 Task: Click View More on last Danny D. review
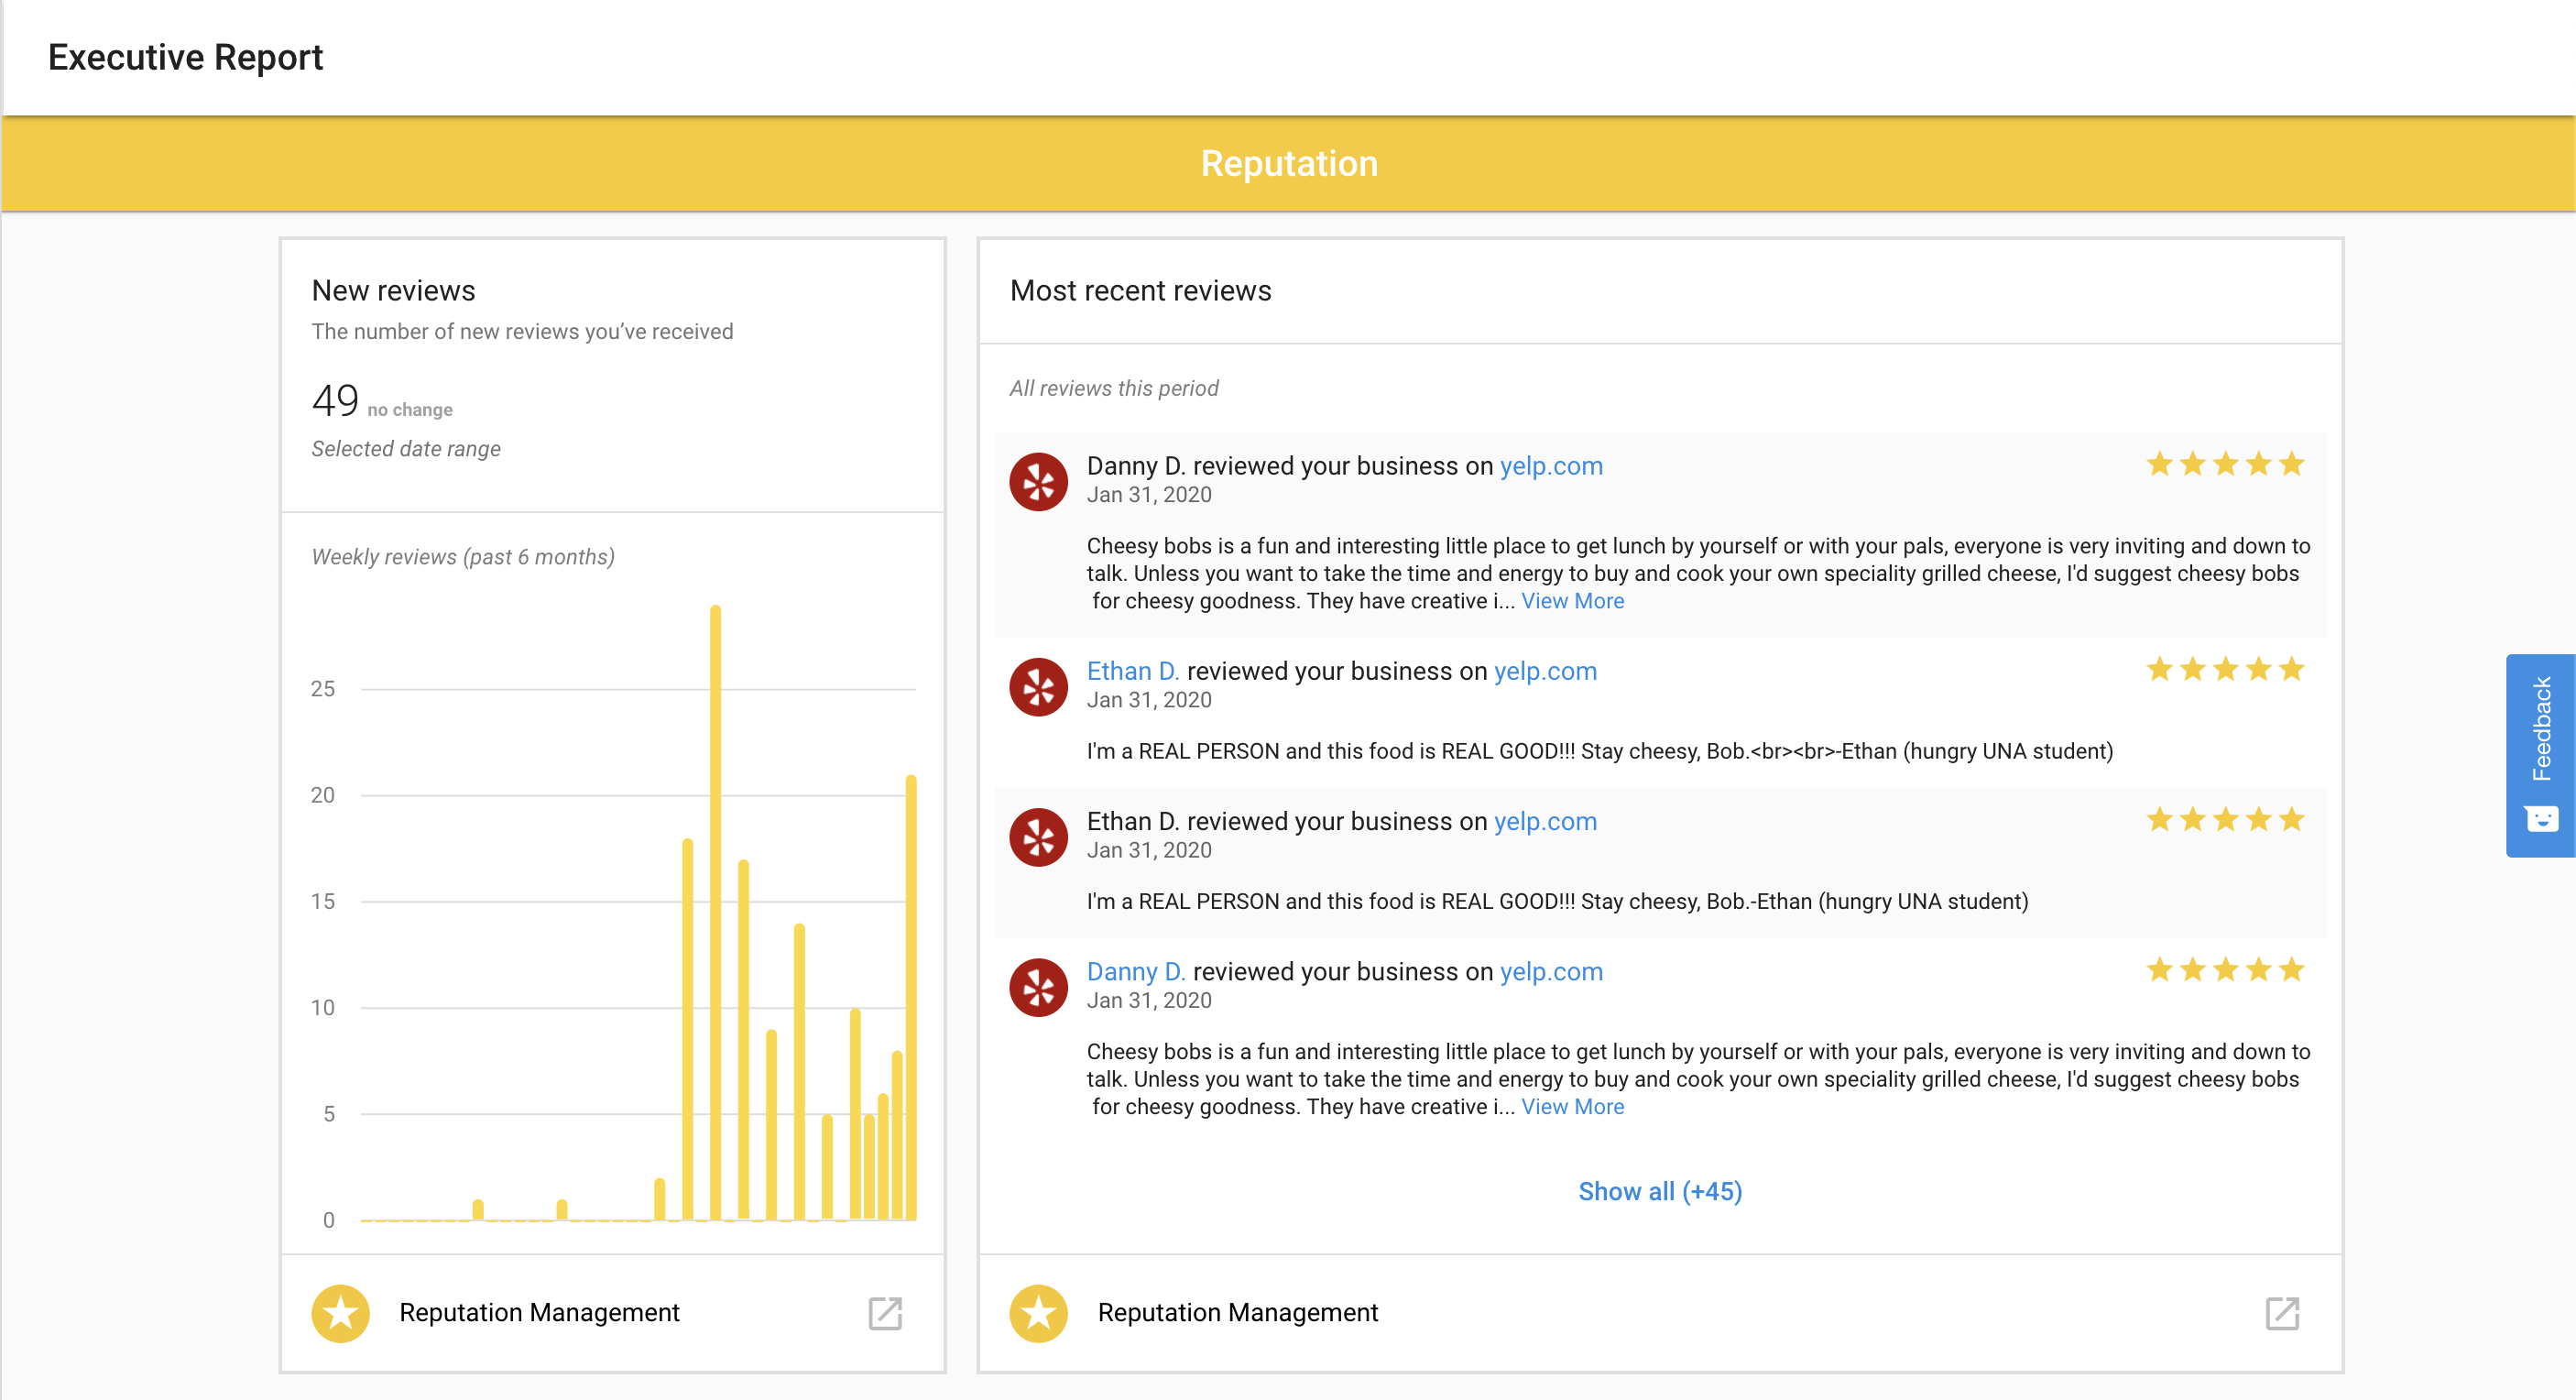click(x=1572, y=1107)
